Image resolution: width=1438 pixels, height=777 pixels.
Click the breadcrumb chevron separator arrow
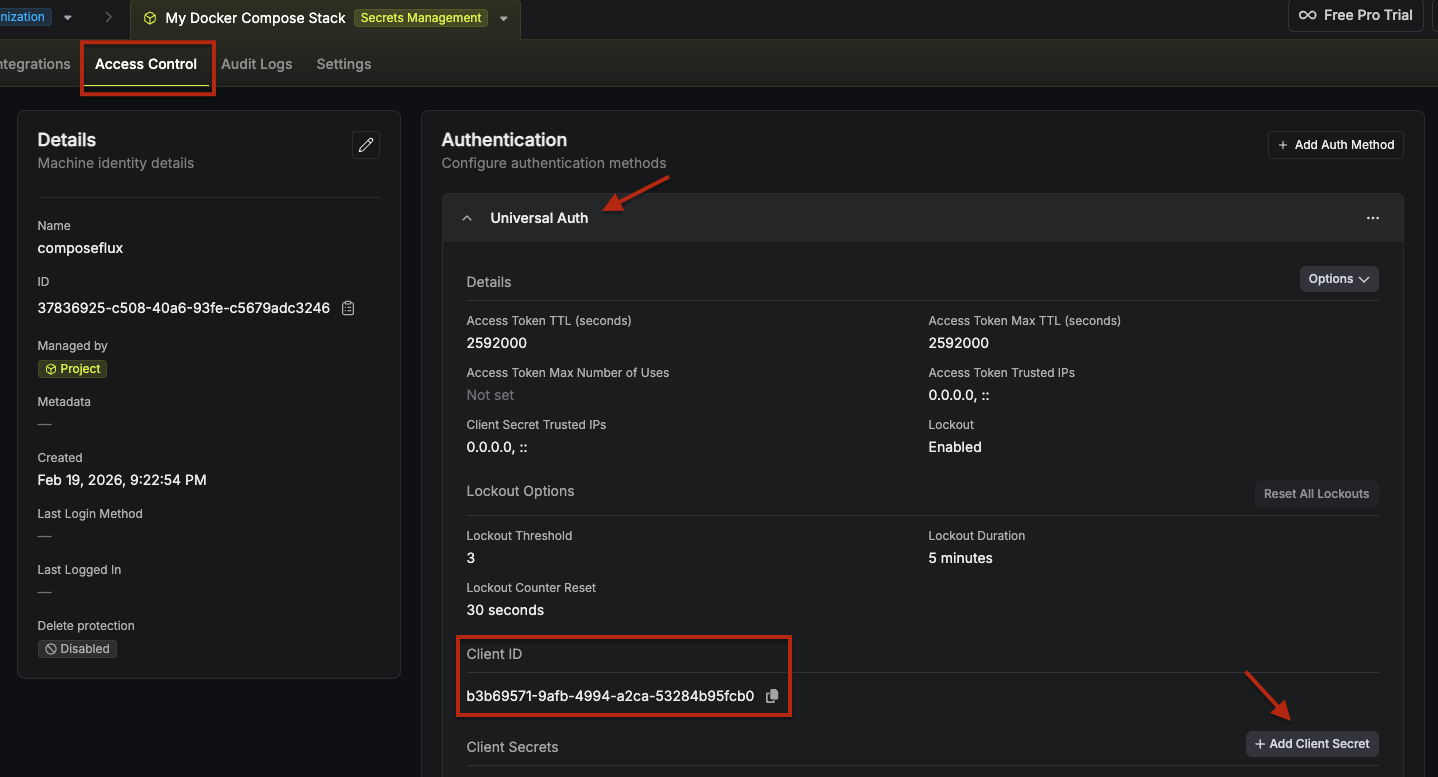tap(108, 17)
